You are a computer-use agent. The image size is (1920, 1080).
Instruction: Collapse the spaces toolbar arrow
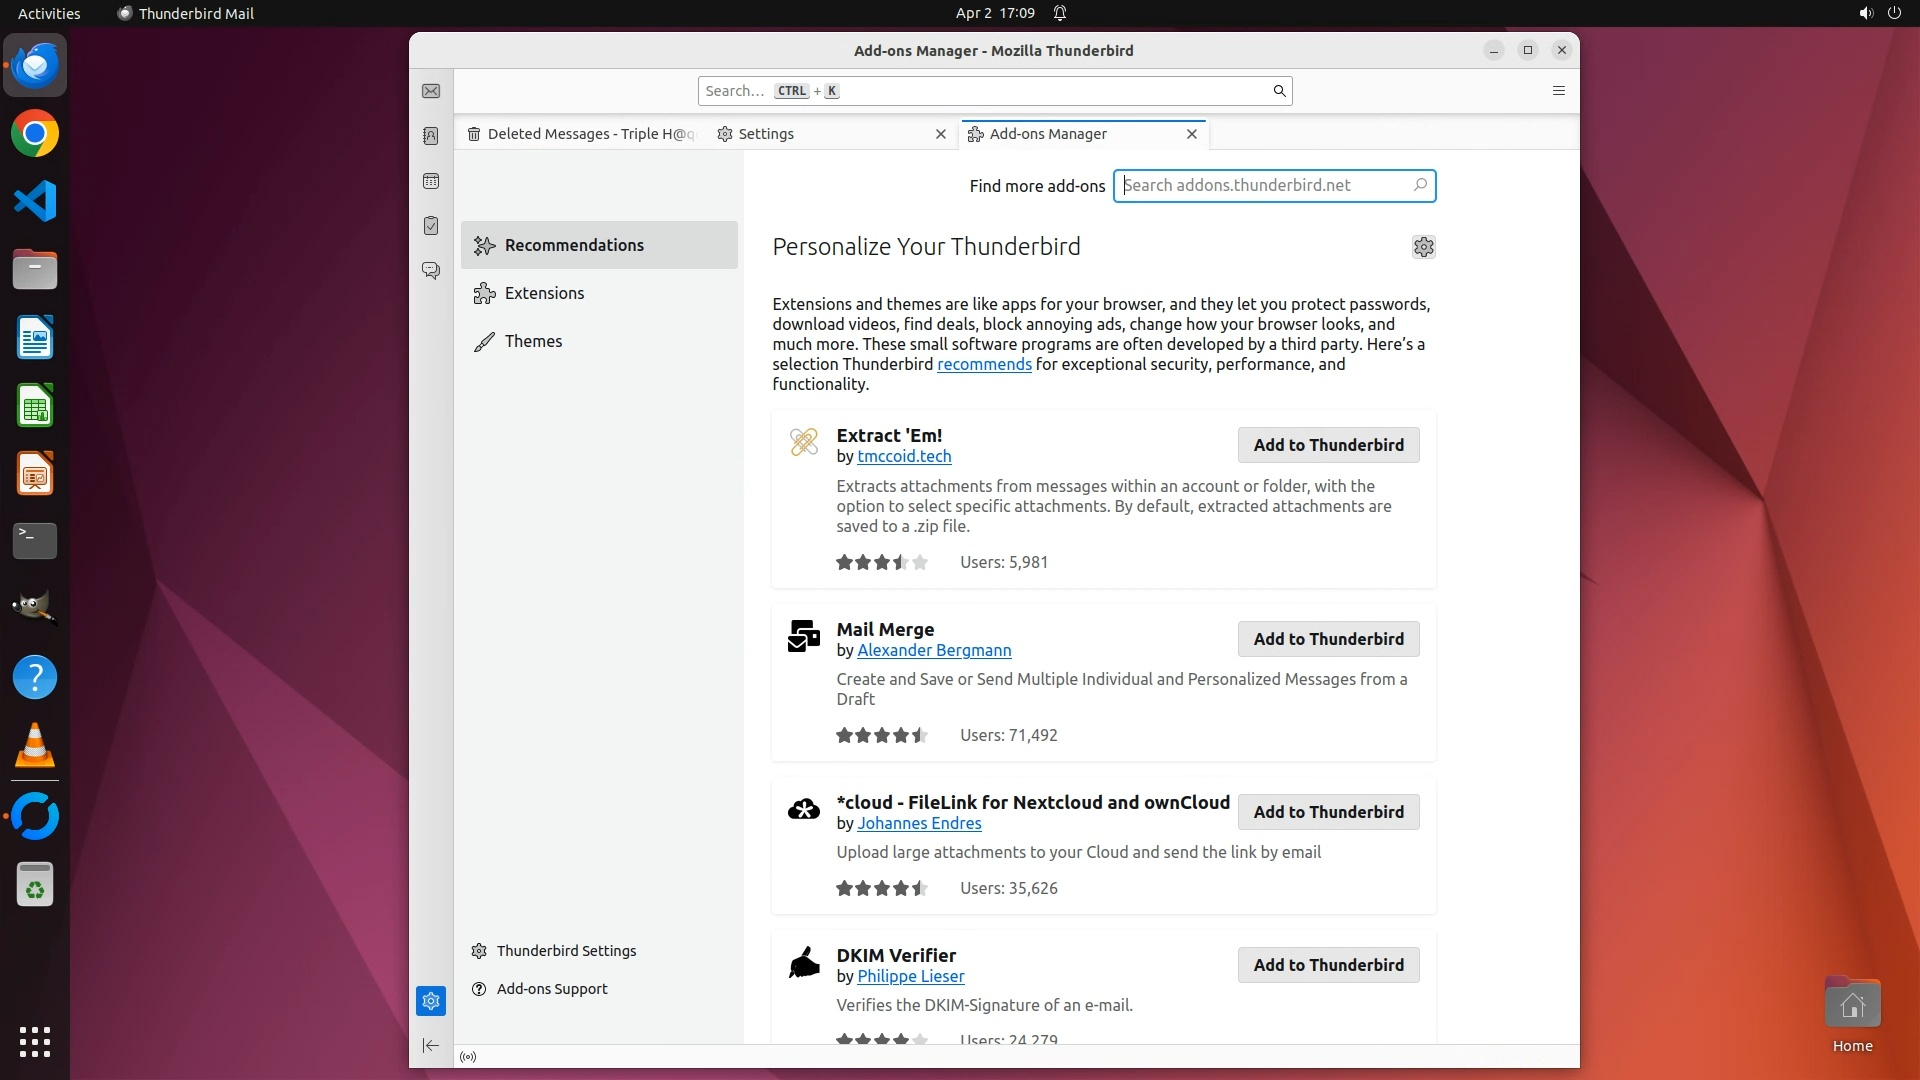pyautogui.click(x=431, y=1046)
